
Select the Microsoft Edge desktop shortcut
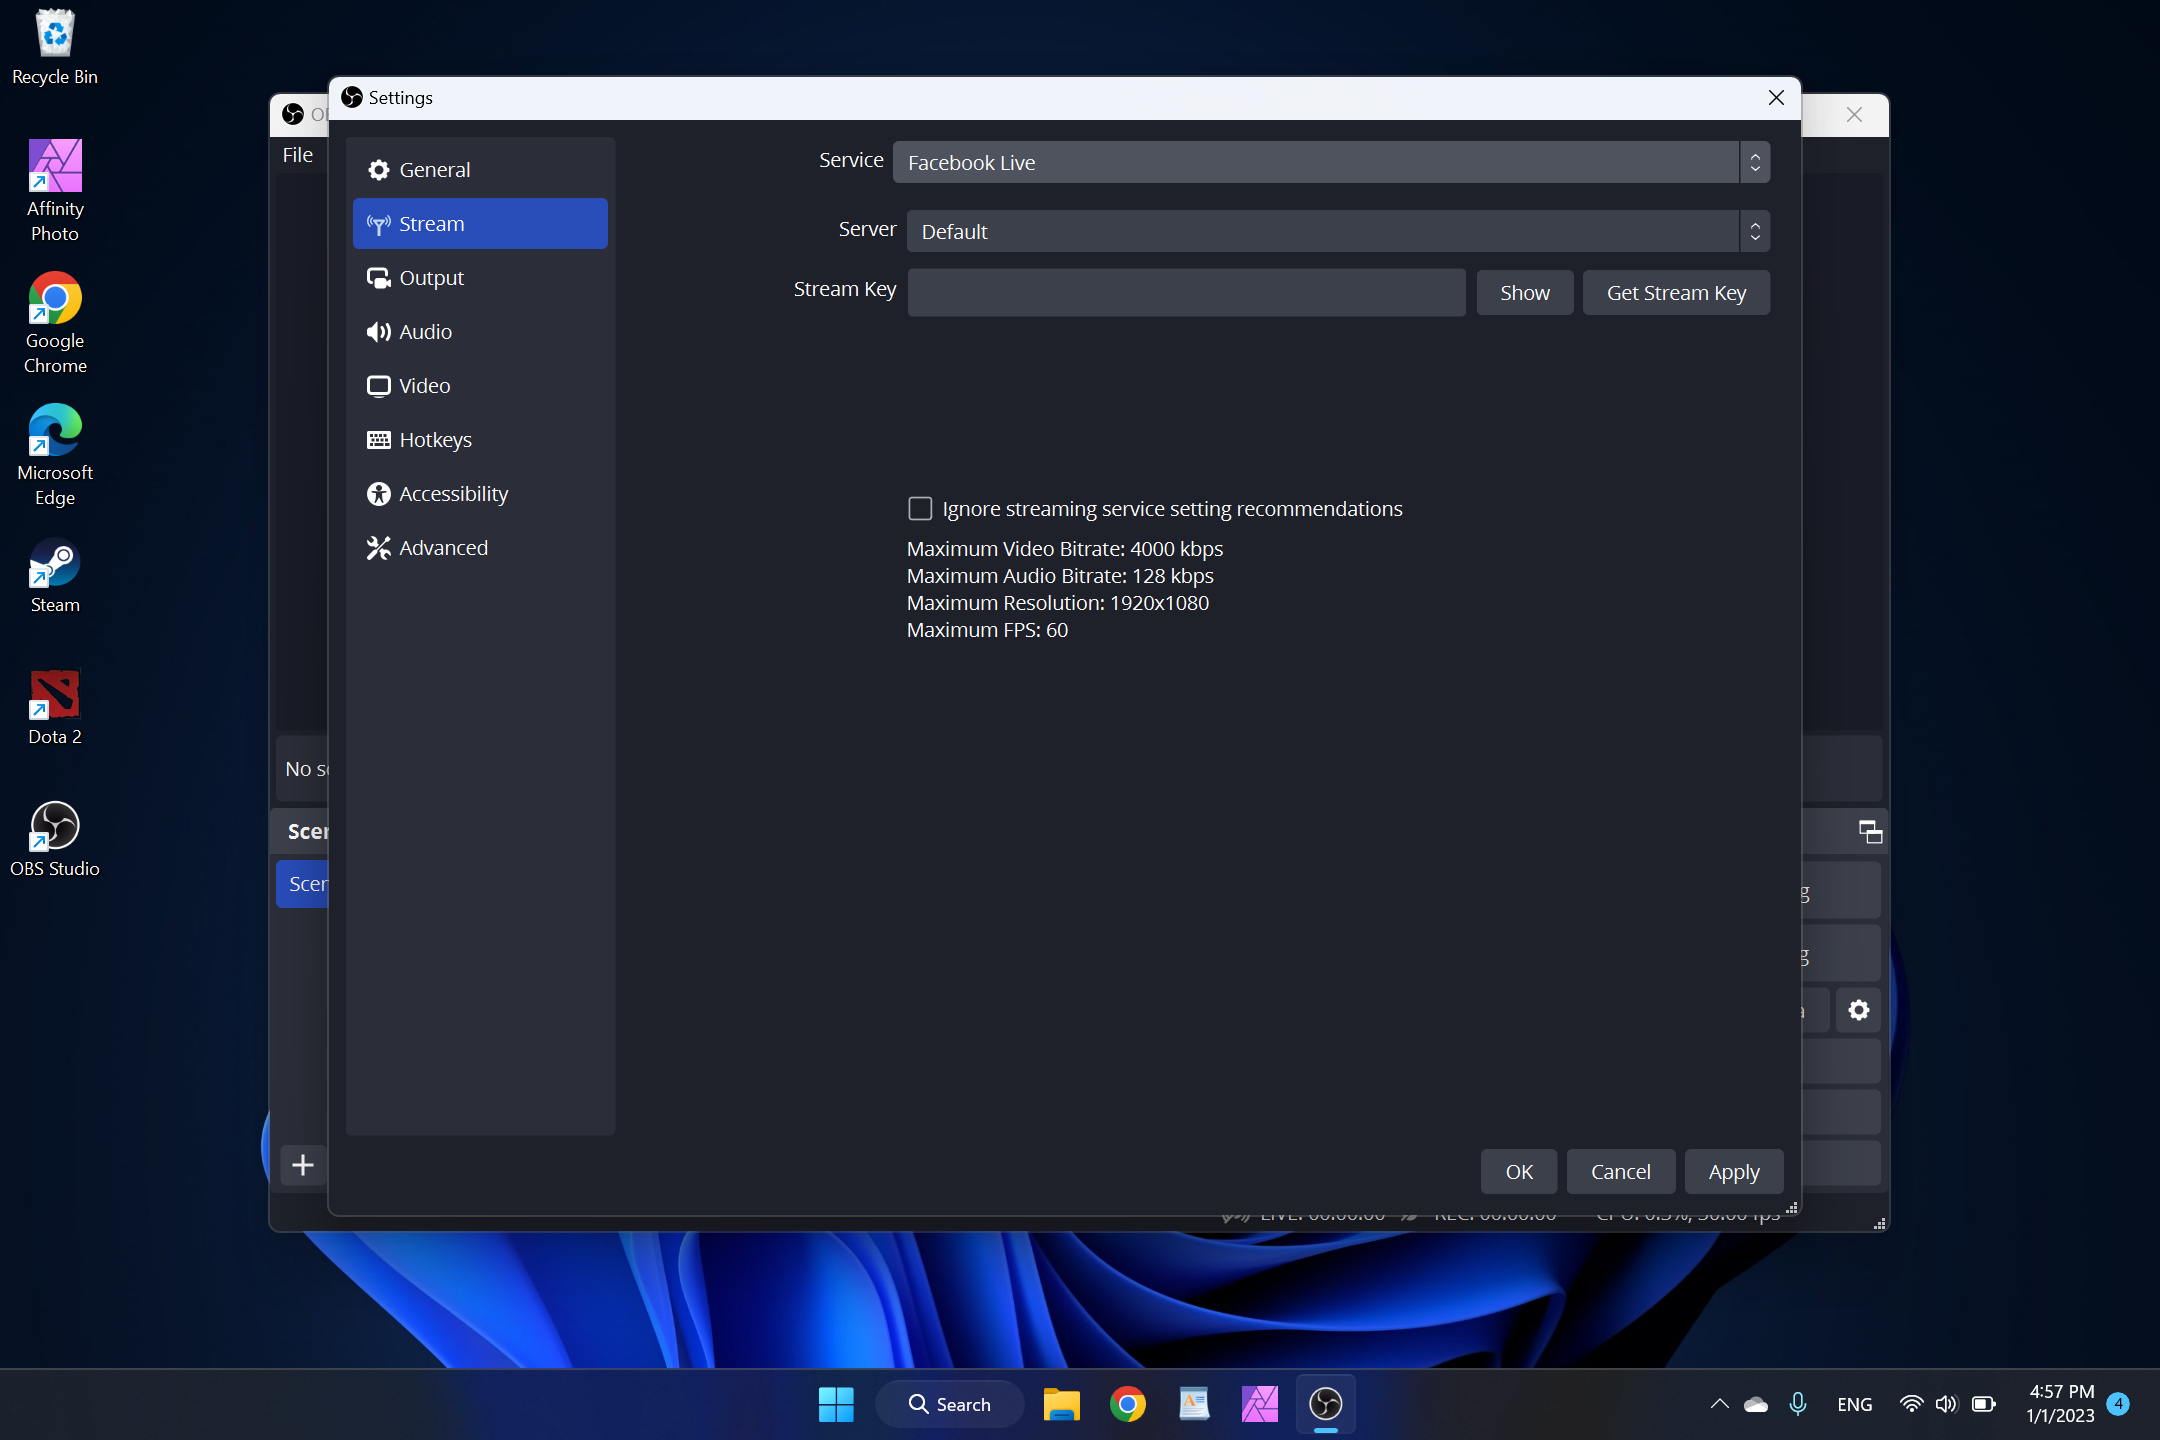(55, 454)
